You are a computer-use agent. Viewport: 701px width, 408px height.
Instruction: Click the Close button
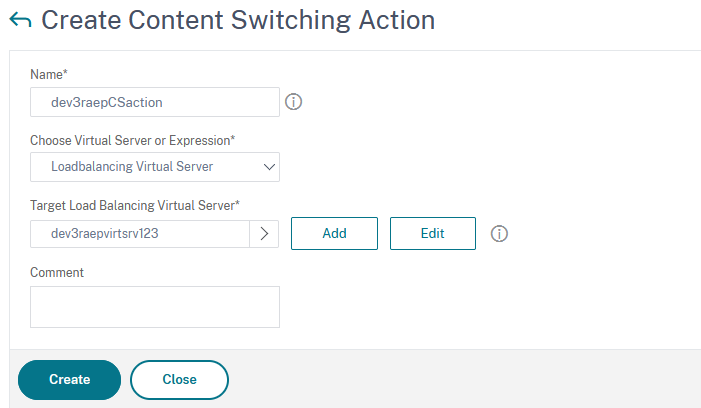(179, 379)
